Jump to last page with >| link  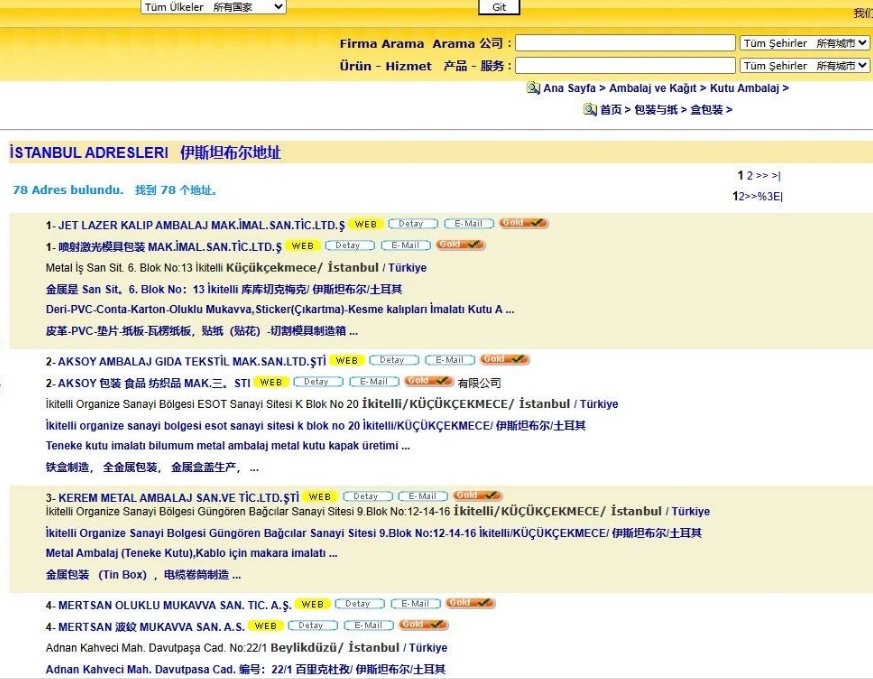pyautogui.click(x=776, y=176)
